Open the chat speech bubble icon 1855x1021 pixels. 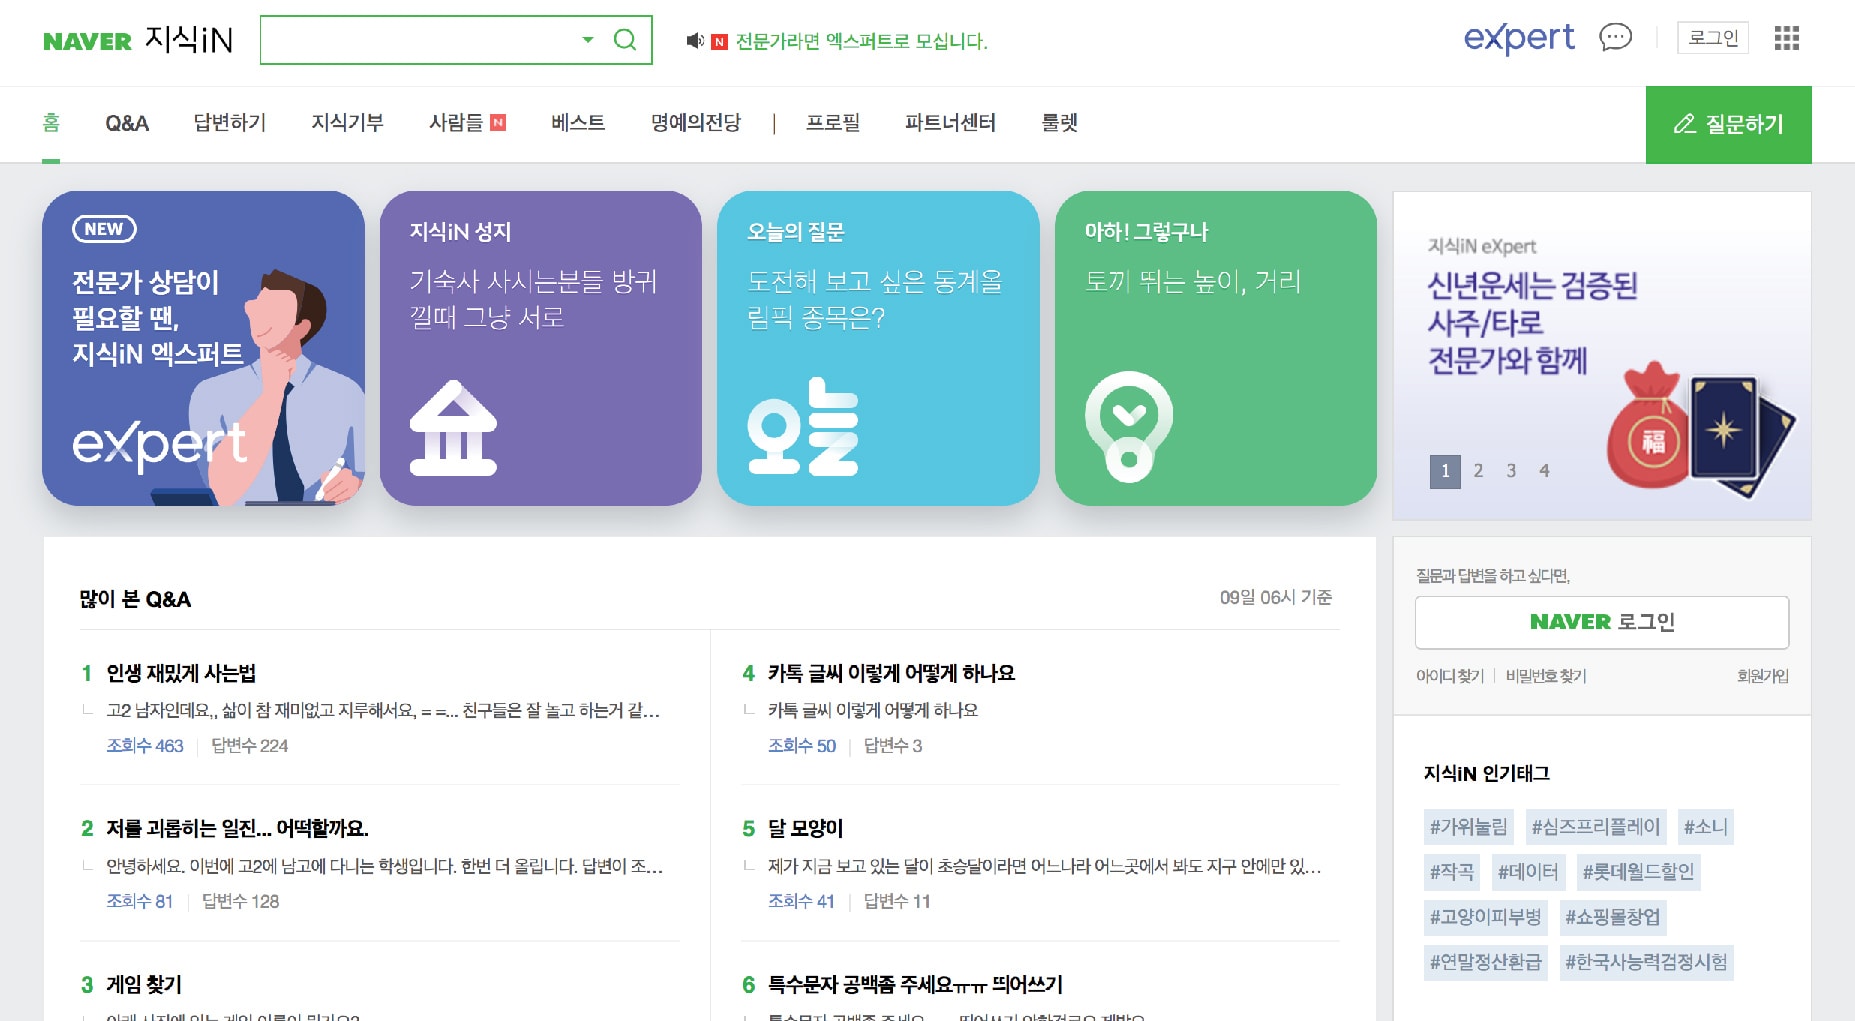1615,38
